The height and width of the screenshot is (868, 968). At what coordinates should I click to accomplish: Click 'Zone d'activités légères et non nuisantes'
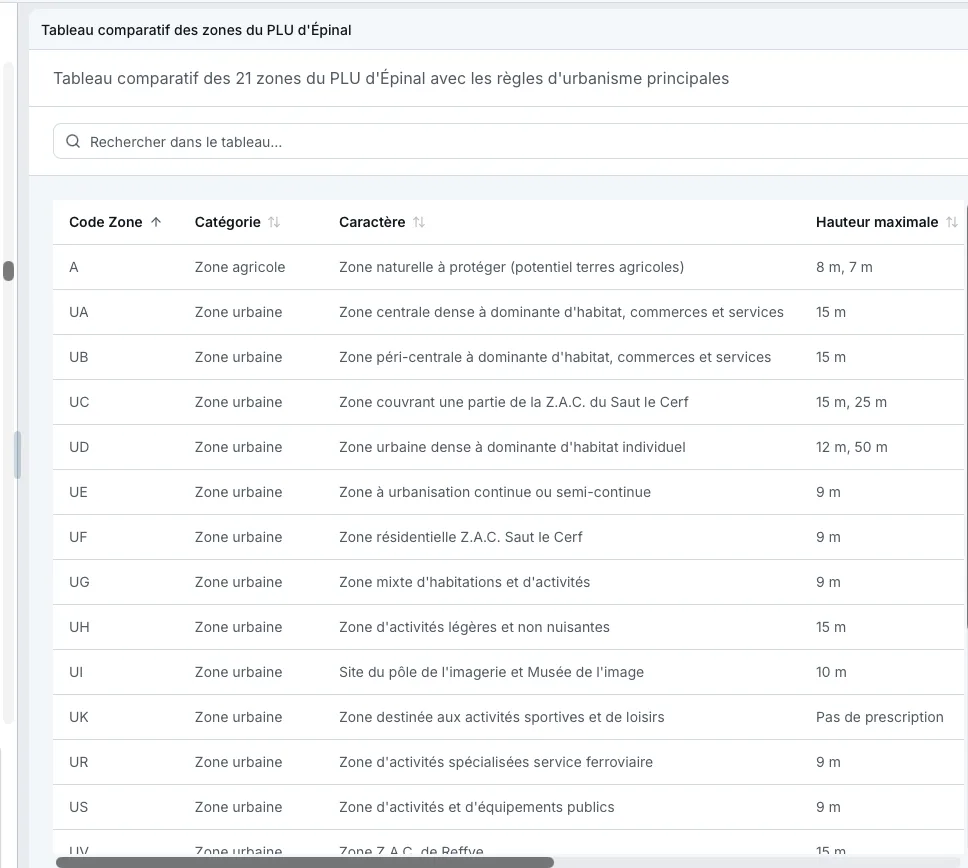tap(474, 628)
